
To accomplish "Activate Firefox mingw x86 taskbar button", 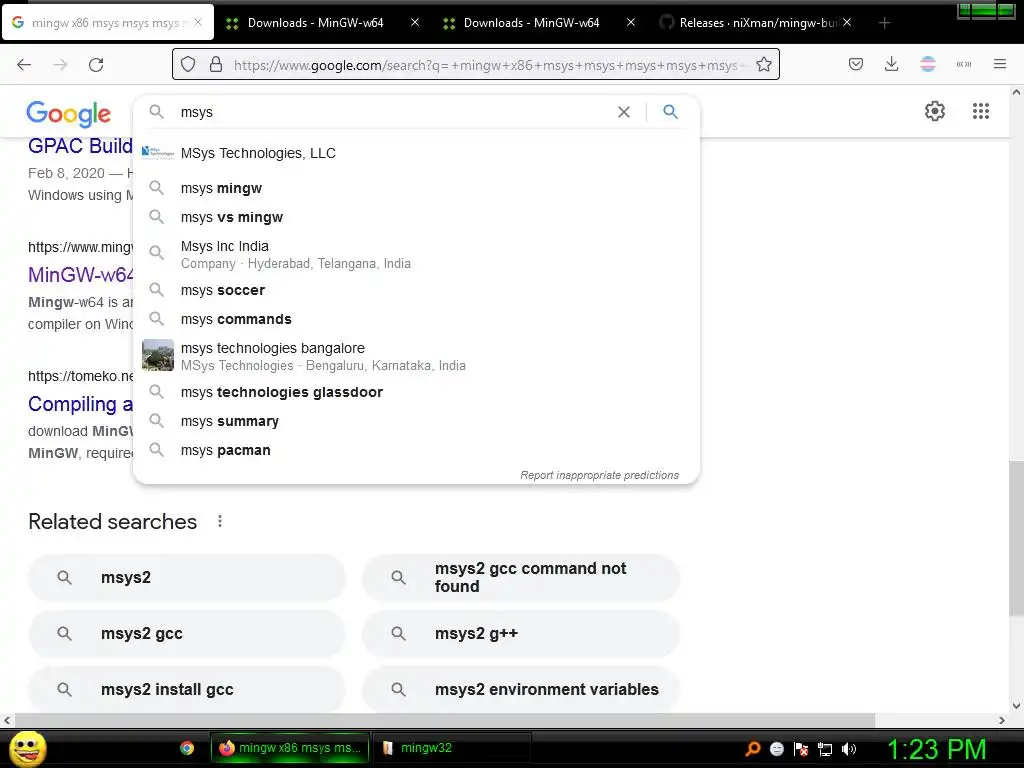I will [290, 748].
